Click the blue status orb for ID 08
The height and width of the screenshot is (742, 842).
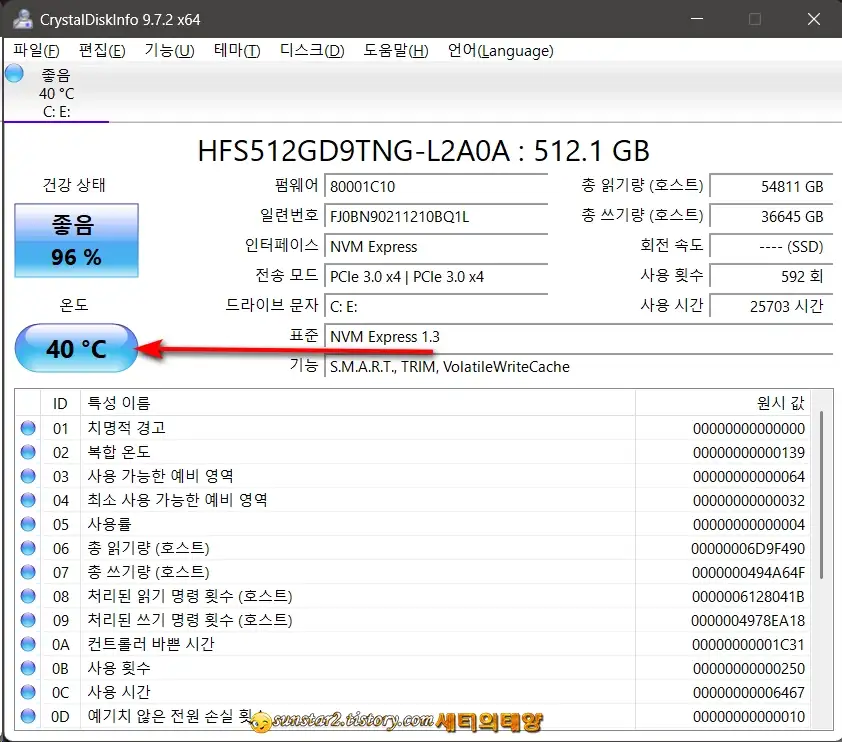coord(28,596)
